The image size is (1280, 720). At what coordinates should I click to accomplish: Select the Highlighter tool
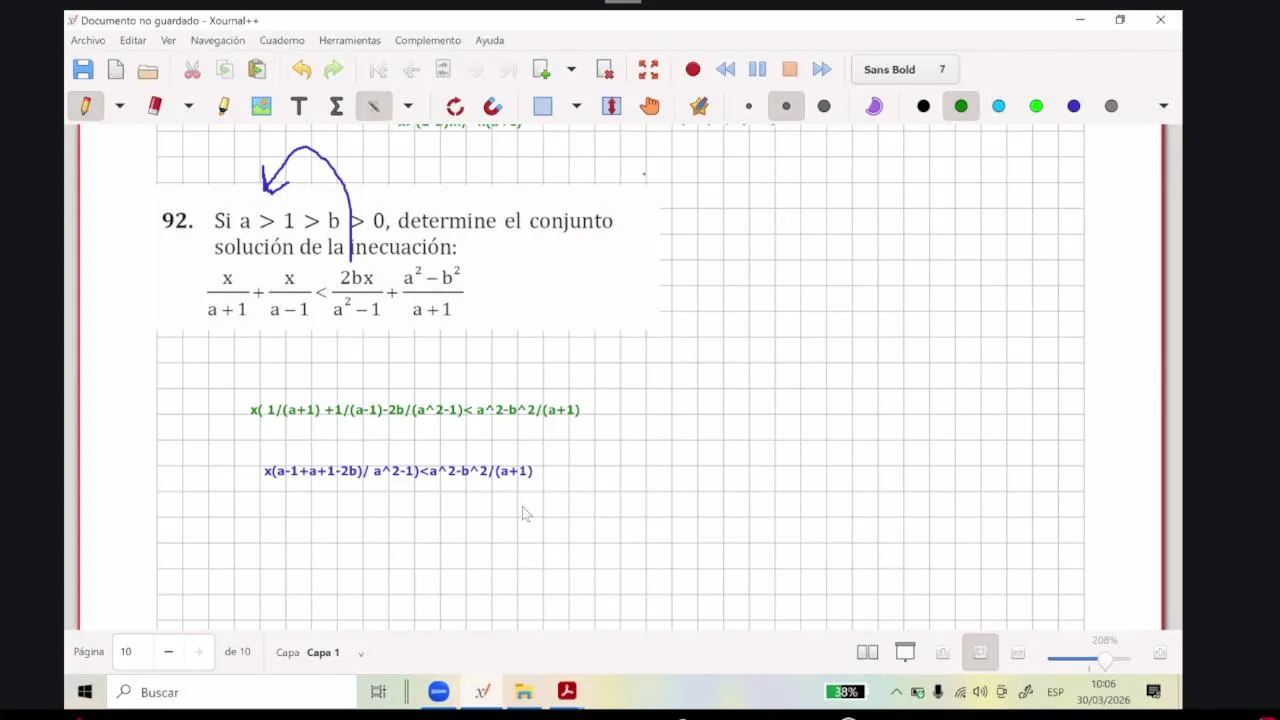(224, 106)
